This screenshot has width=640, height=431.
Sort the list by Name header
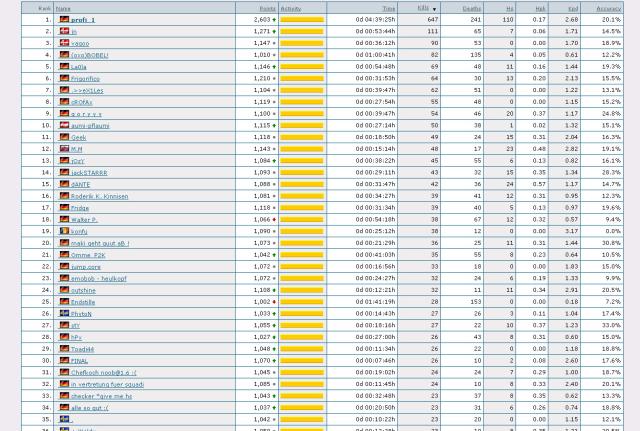pyautogui.click(x=63, y=8)
